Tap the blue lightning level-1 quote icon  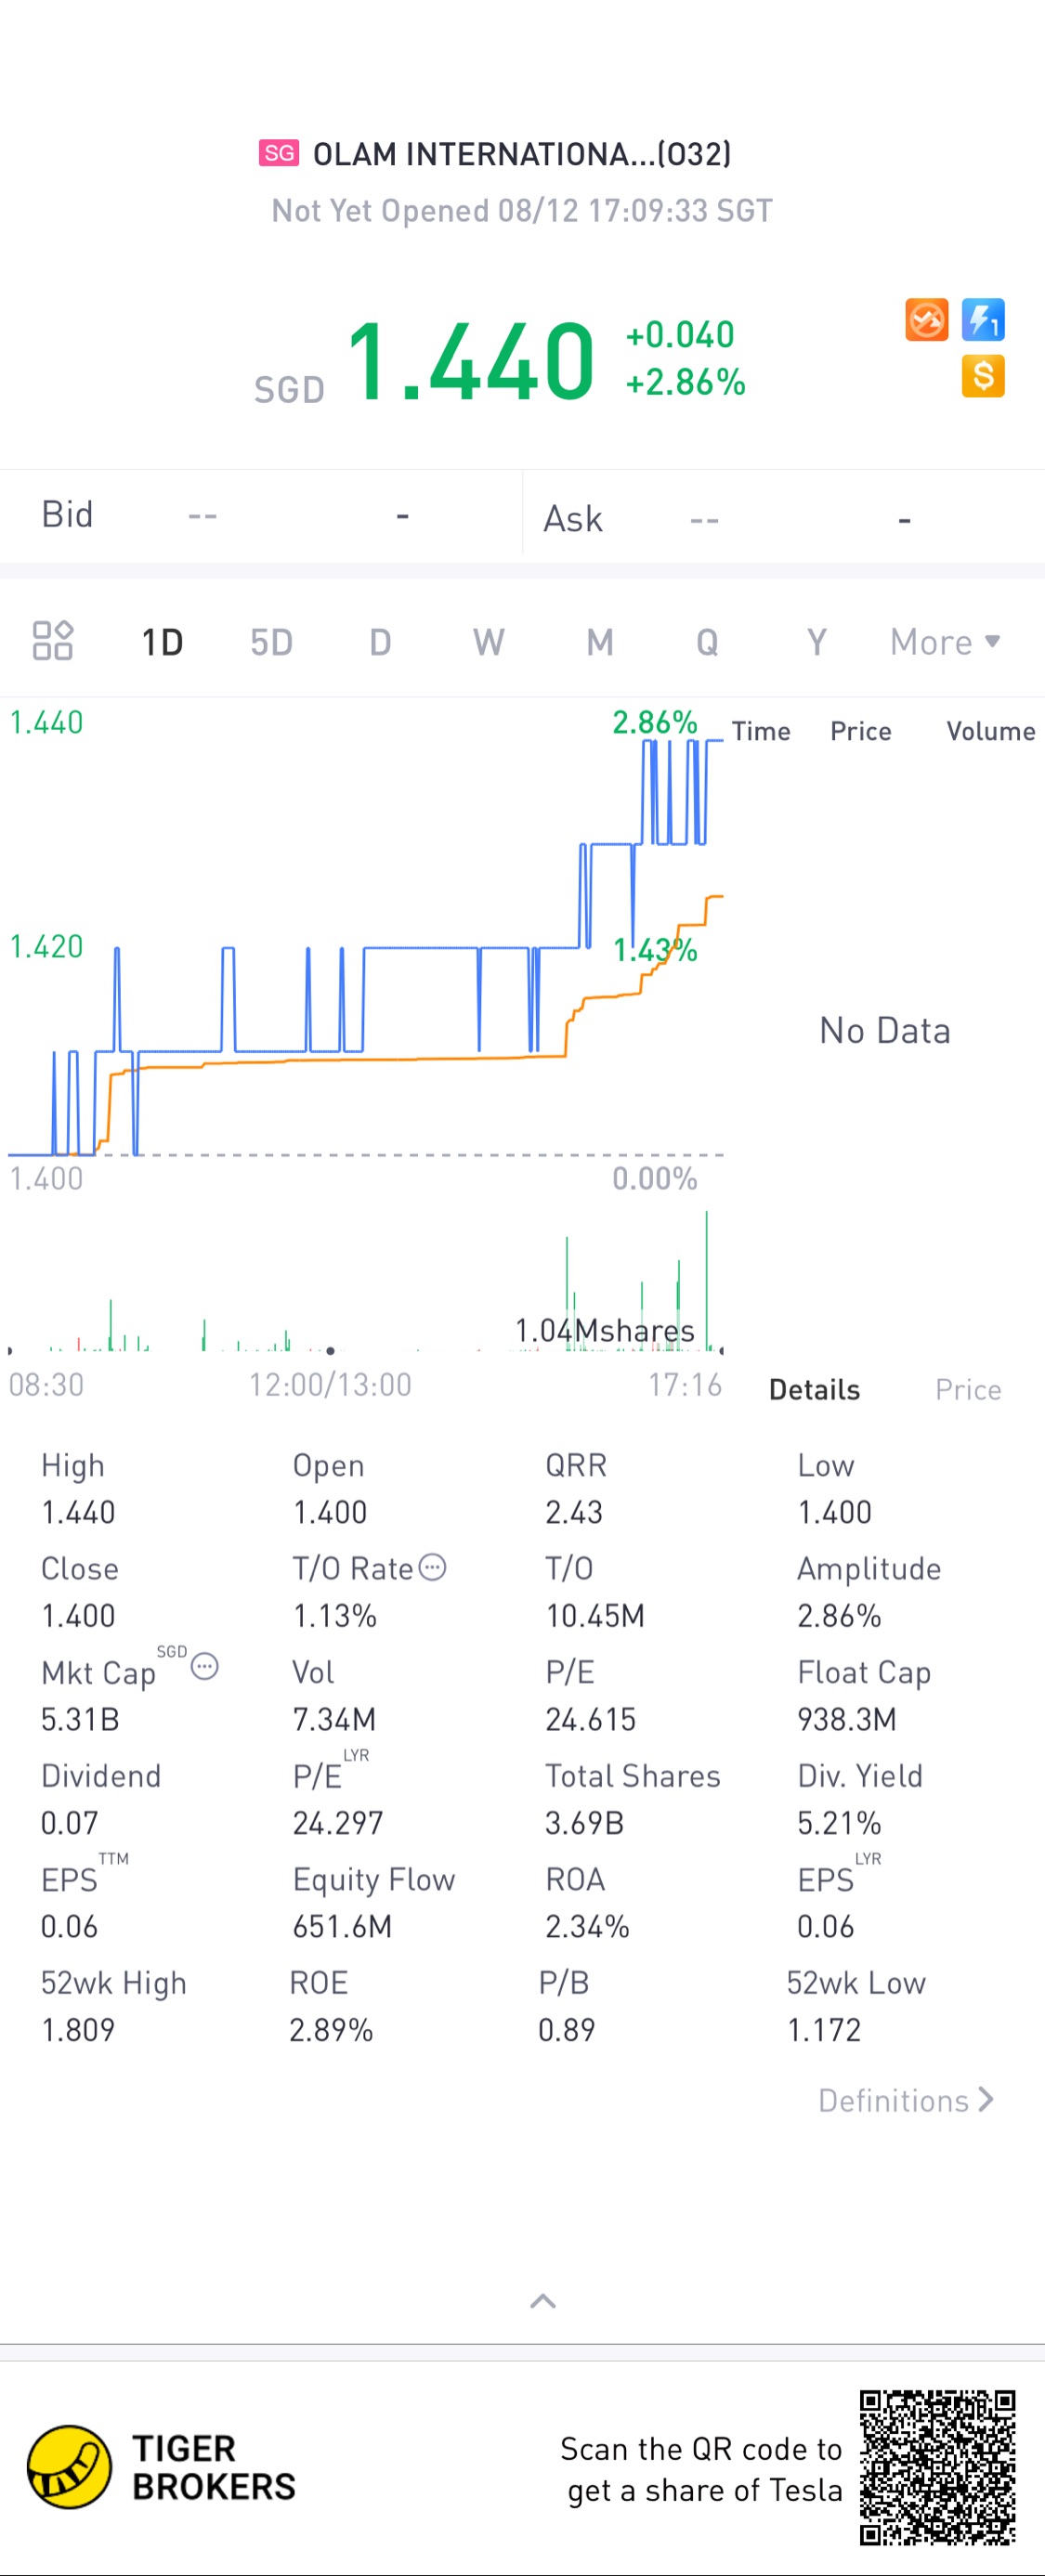point(983,321)
